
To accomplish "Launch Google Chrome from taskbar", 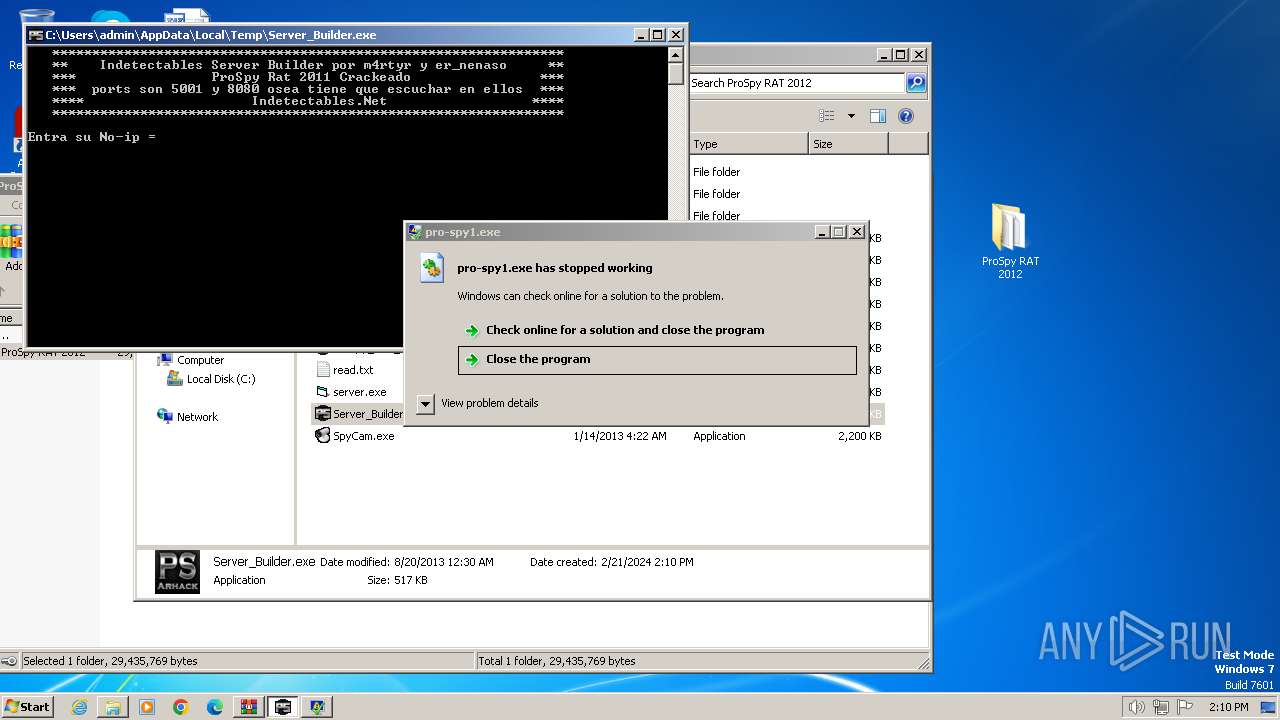I will tap(181, 707).
